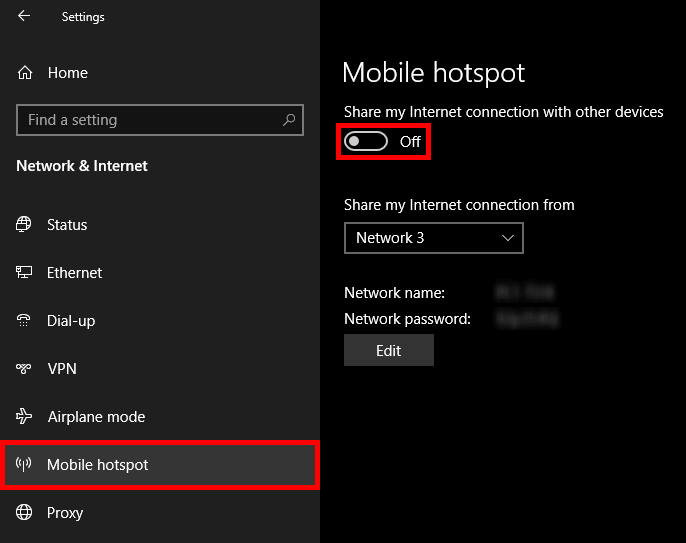Open Home in the sidebar
Viewport: 686px width, 543px height.
[x=160, y=73]
